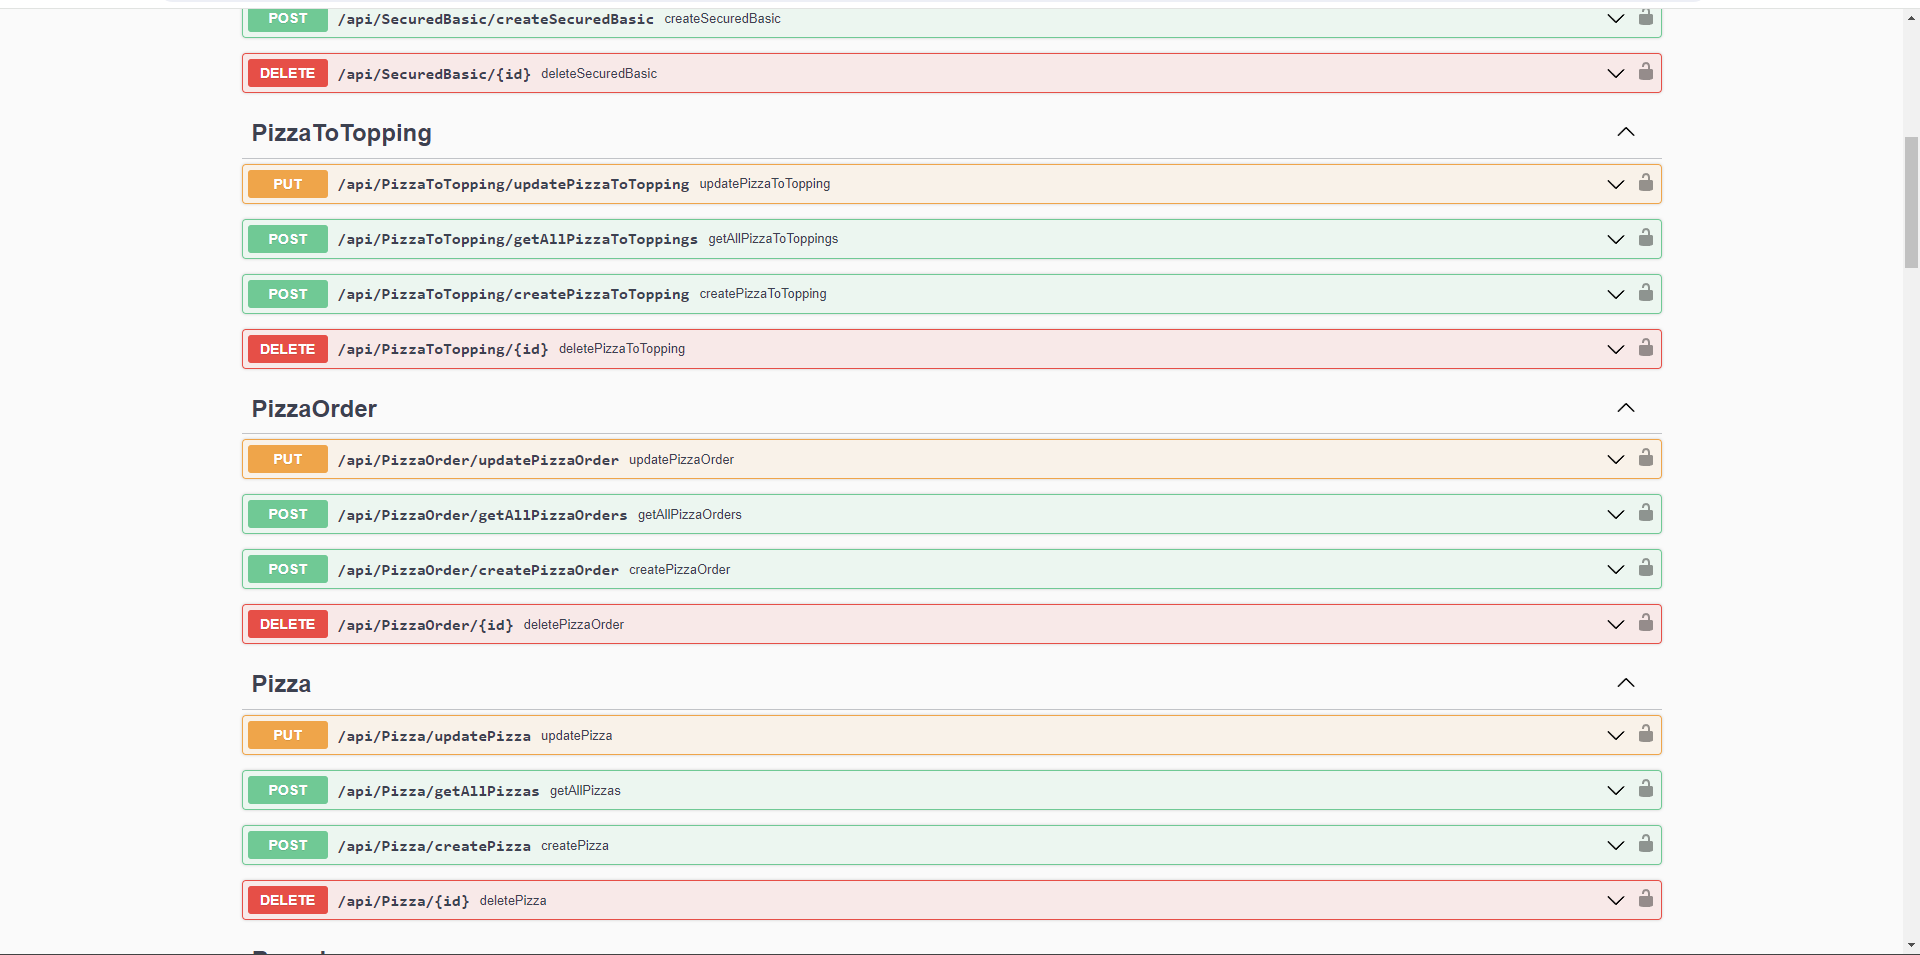
Task: Expand the createPizzaToTopping endpoint chevron
Action: point(1615,294)
